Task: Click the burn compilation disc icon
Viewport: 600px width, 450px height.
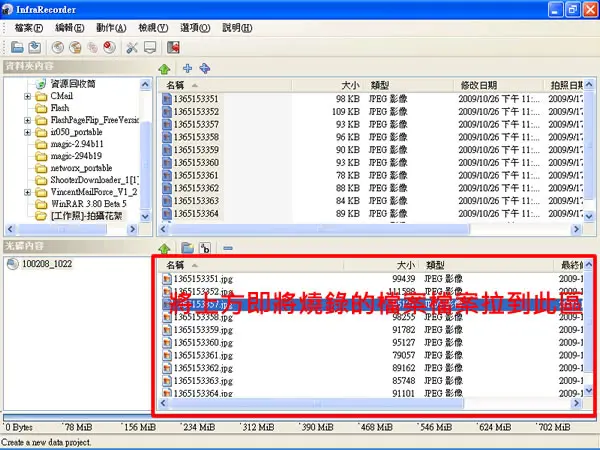Action: point(75,47)
